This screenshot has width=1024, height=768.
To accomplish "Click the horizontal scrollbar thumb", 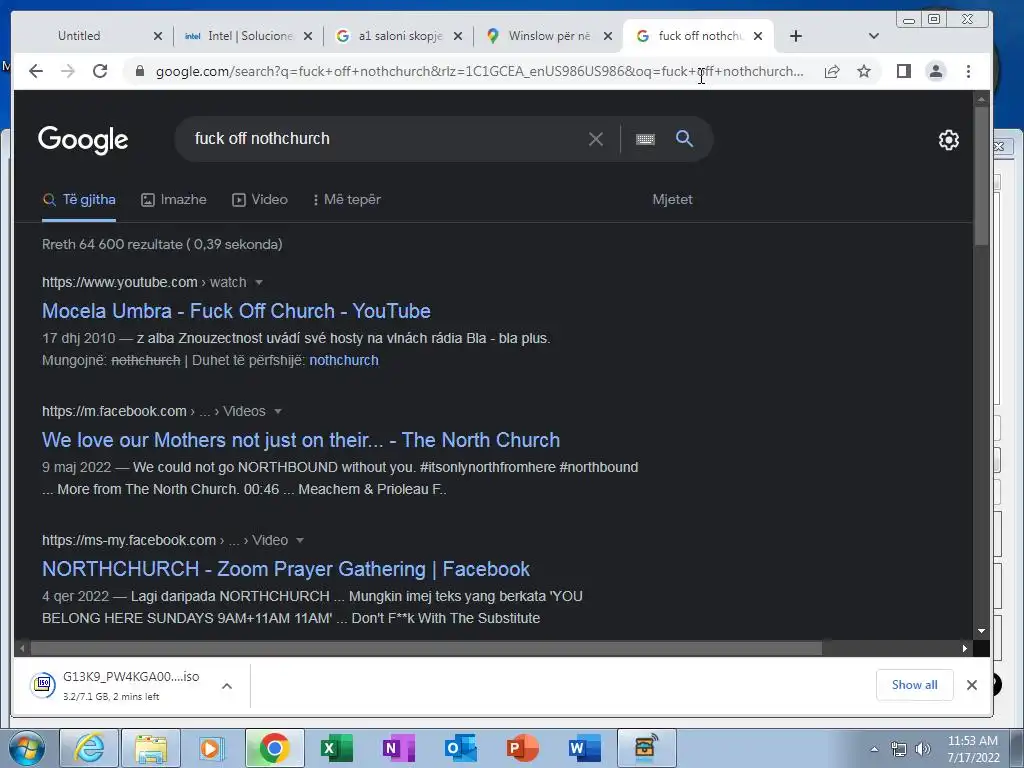I will pos(426,648).
